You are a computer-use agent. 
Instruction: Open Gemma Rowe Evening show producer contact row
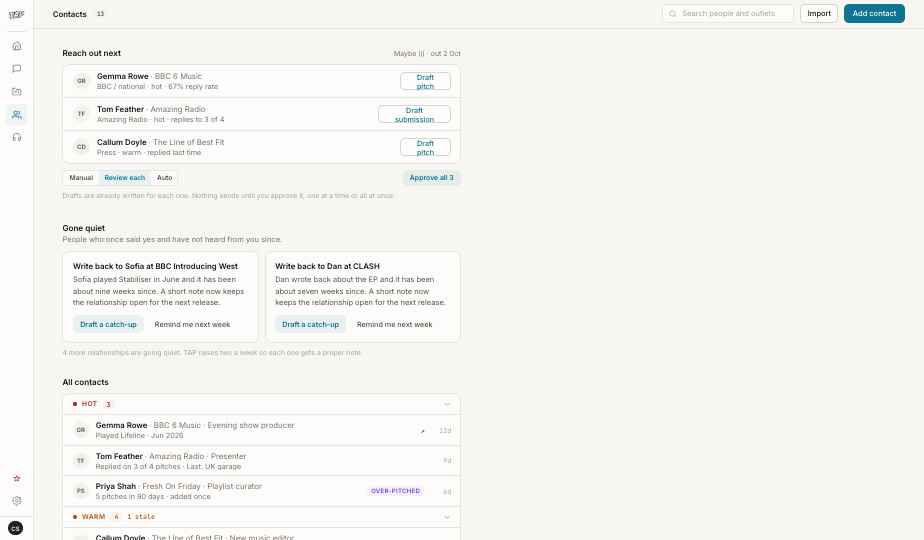[x=261, y=430]
